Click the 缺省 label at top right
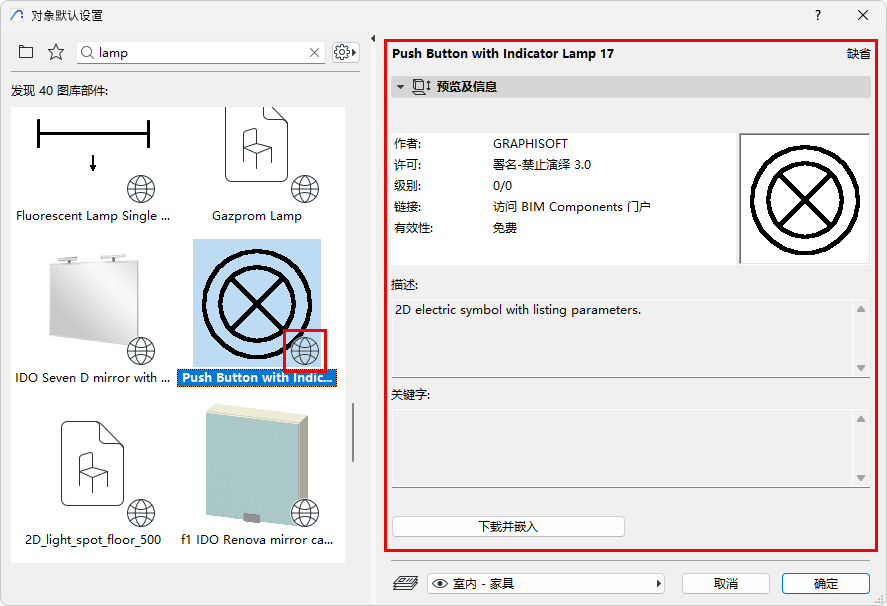The width and height of the screenshot is (887, 606). [x=859, y=54]
